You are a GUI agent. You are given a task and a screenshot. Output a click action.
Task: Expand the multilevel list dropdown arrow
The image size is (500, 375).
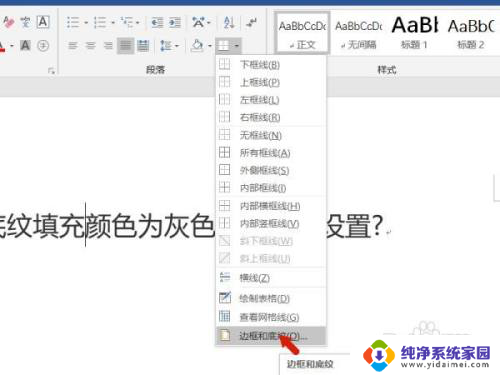click(137, 23)
